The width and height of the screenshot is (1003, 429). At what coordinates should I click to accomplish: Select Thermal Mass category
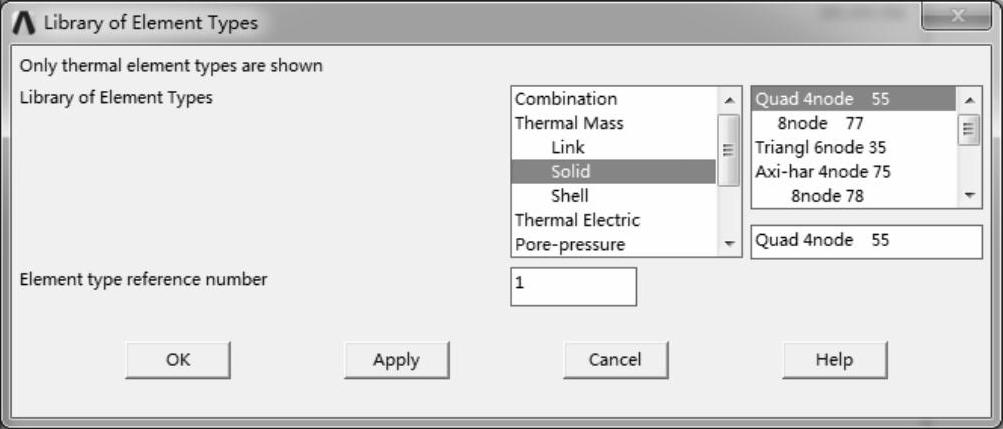tap(569, 123)
